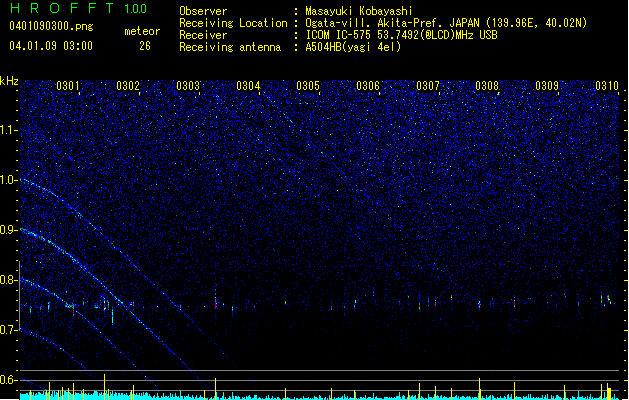Click the Receiver label
The width and height of the screenshot is (629, 400).
pos(203,35)
